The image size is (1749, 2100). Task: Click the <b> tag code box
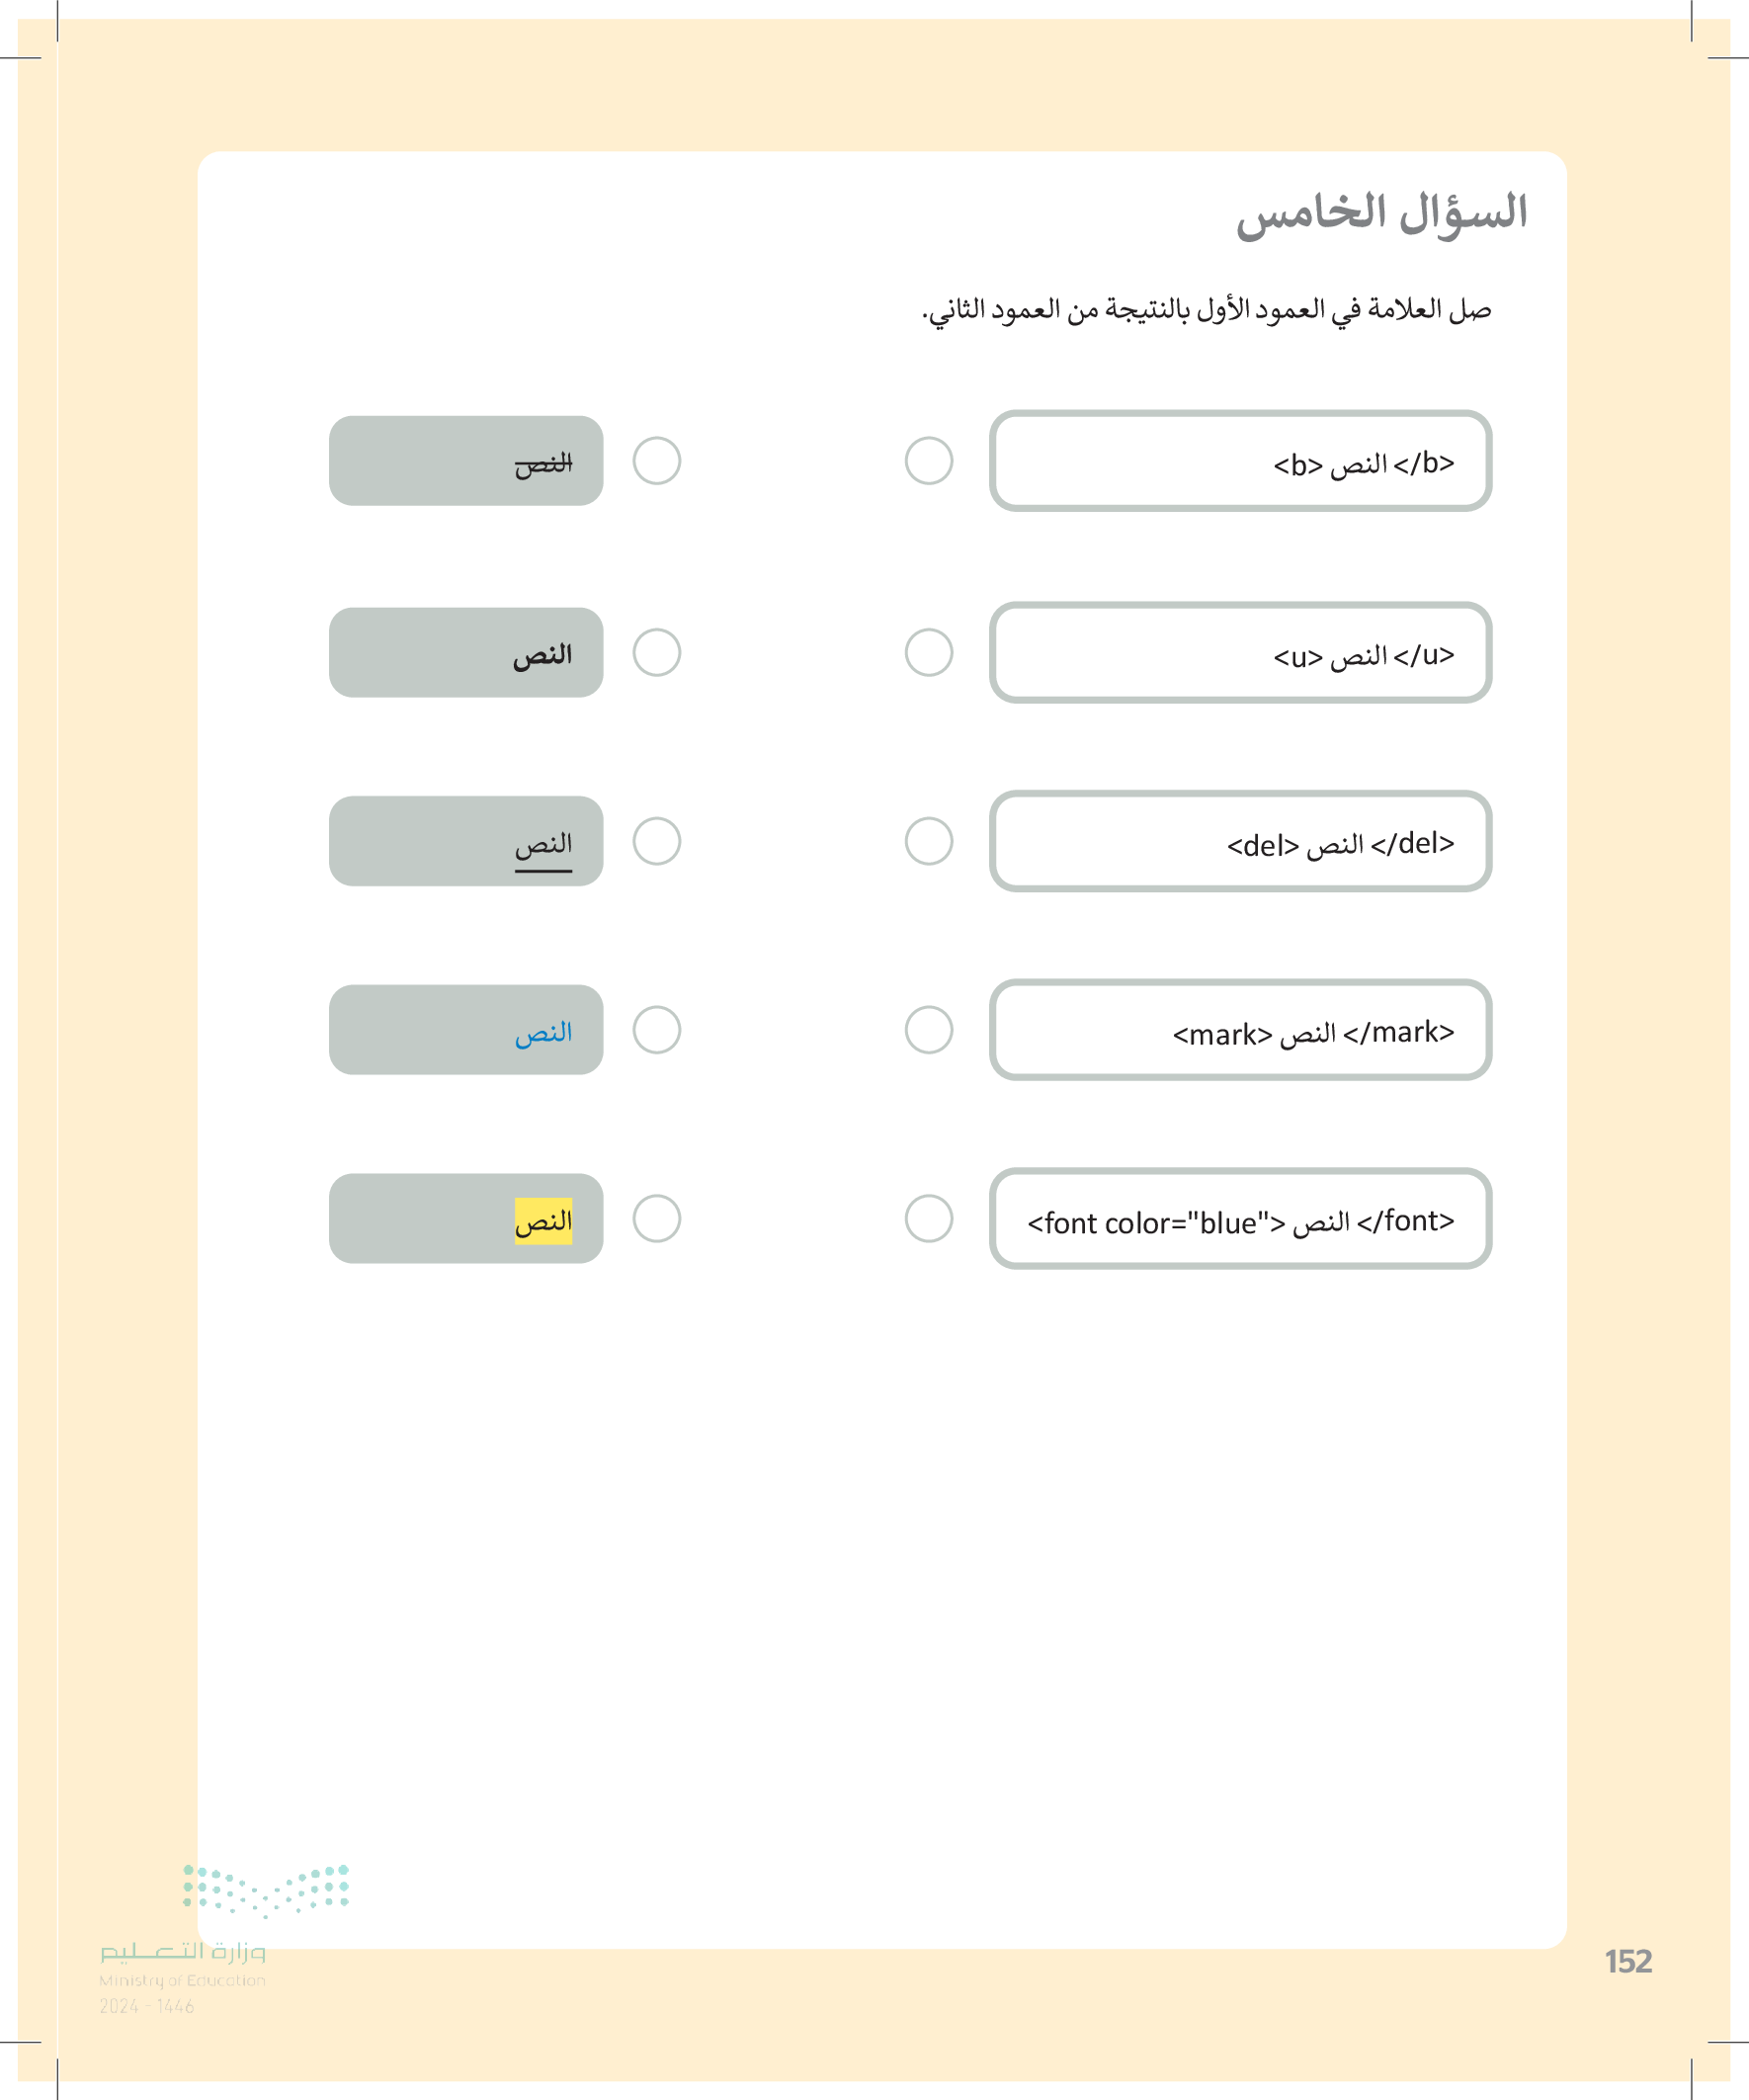point(1240,461)
